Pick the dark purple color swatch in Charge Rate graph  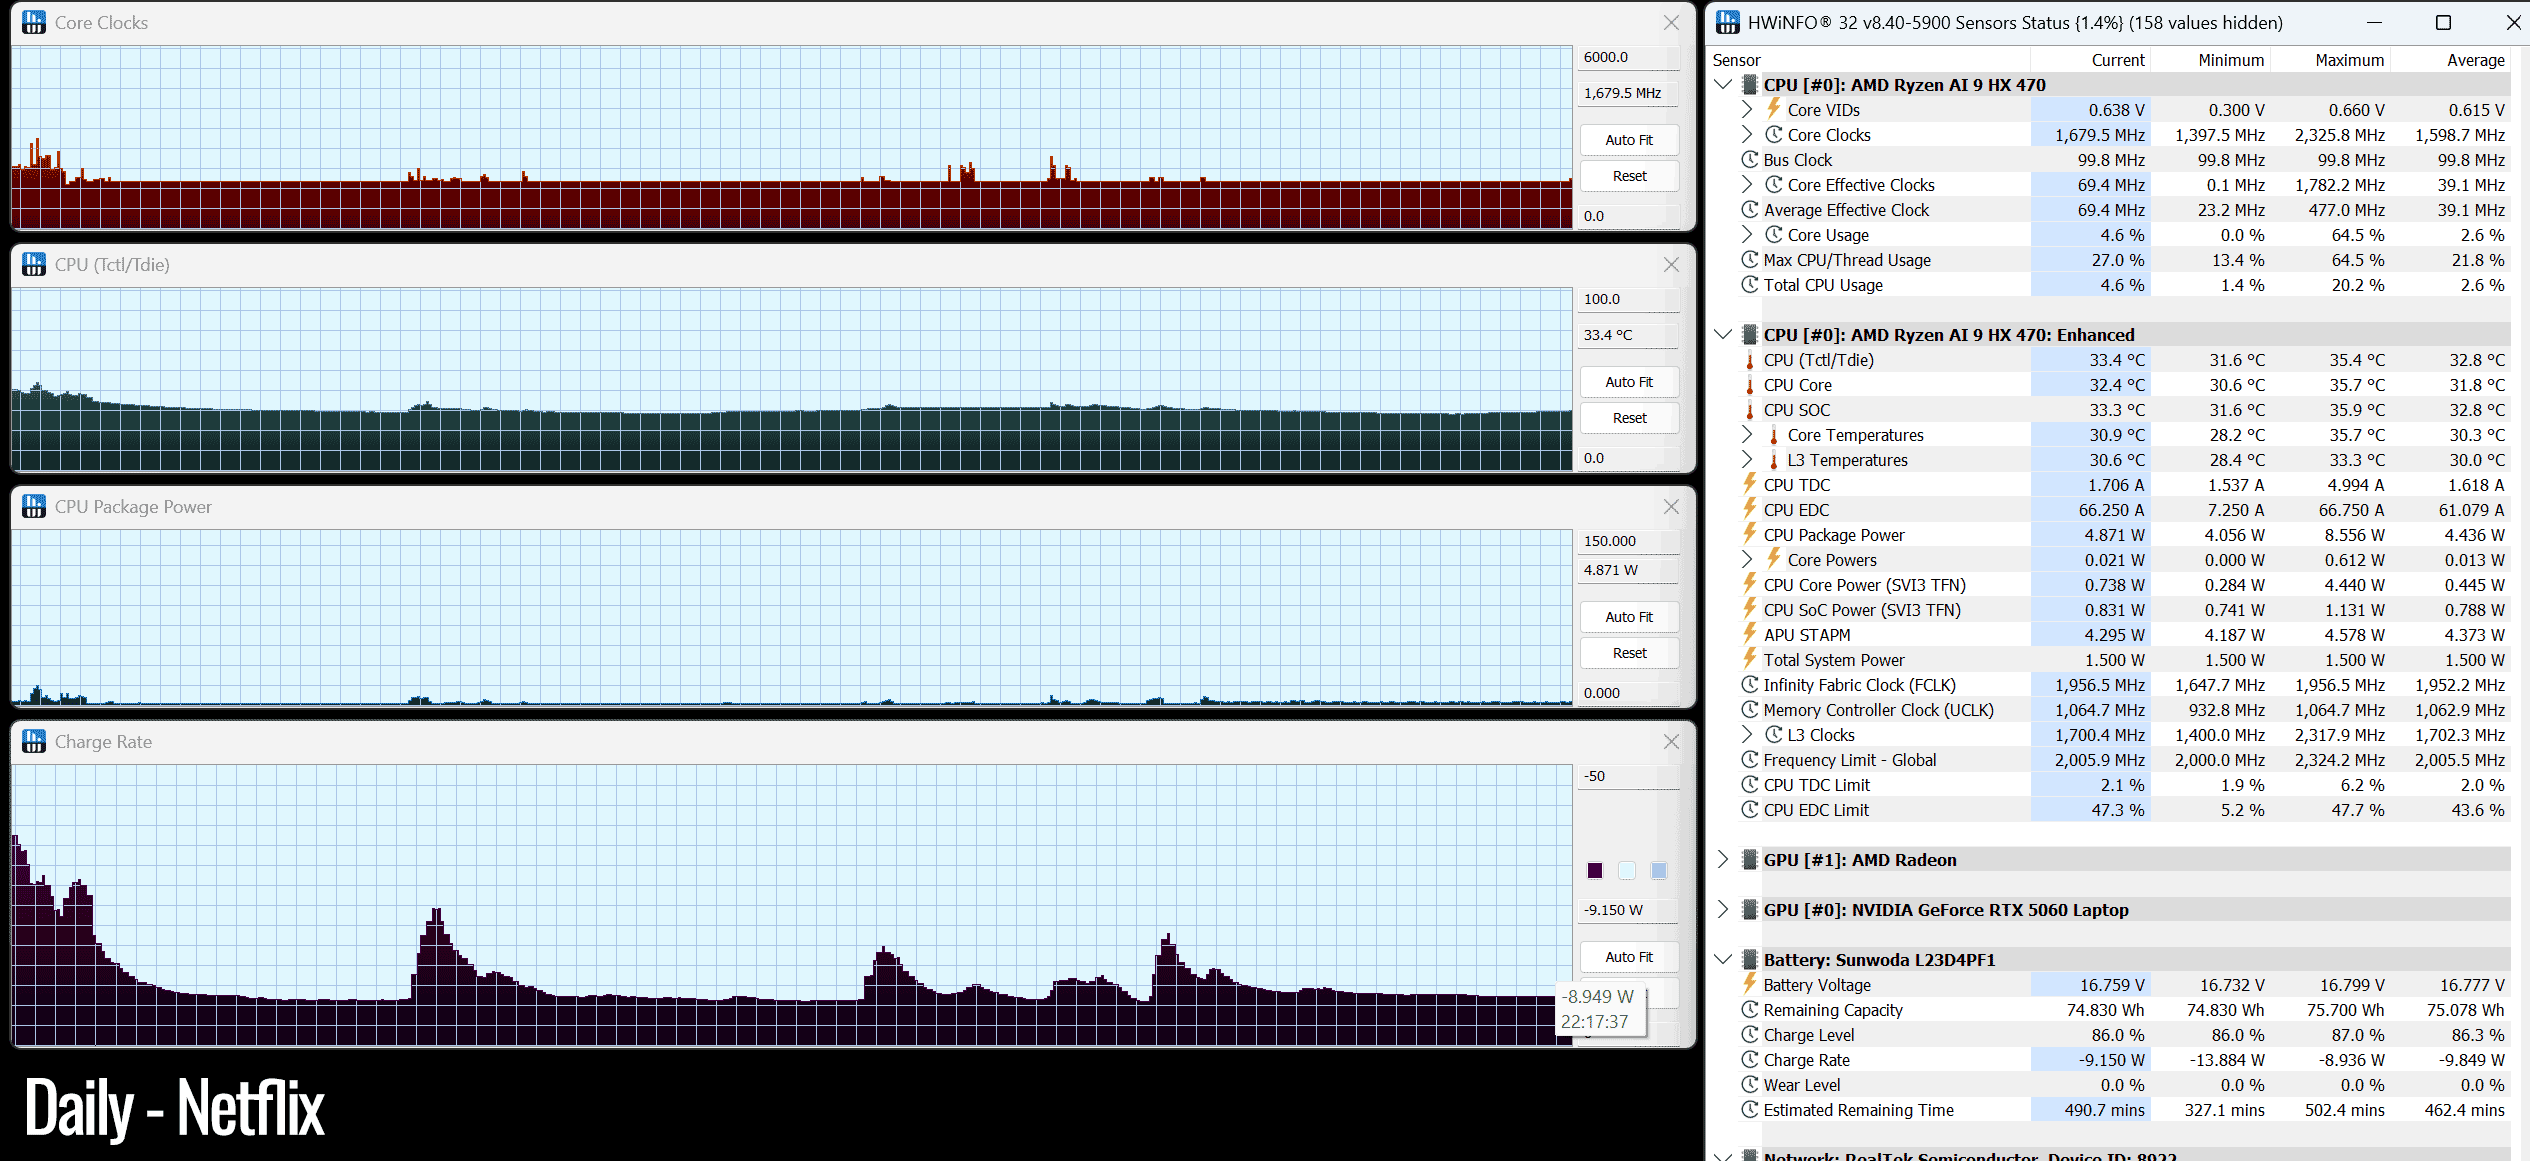point(1595,870)
